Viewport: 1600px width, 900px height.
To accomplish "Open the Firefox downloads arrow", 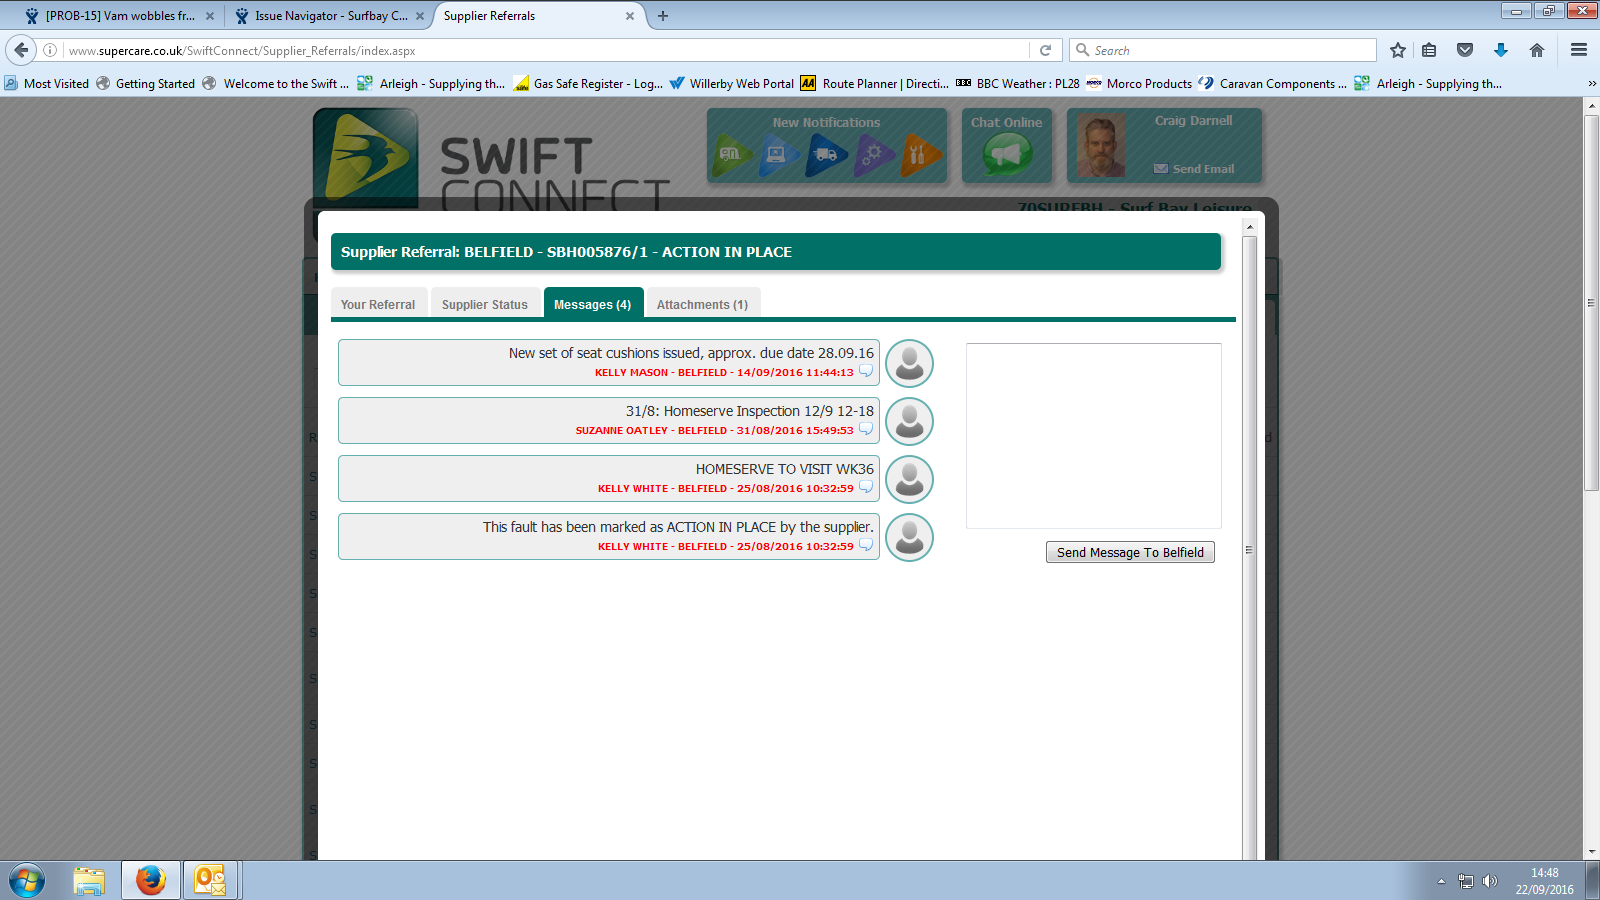I will (x=1501, y=50).
